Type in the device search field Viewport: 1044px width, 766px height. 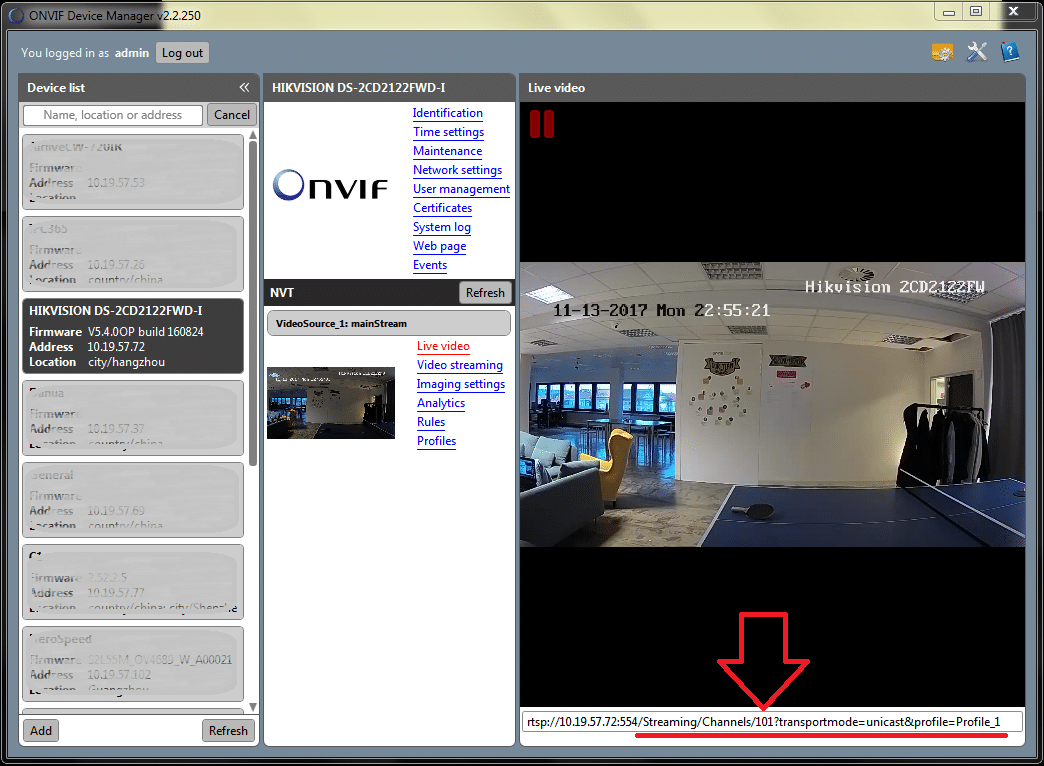[x=113, y=115]
